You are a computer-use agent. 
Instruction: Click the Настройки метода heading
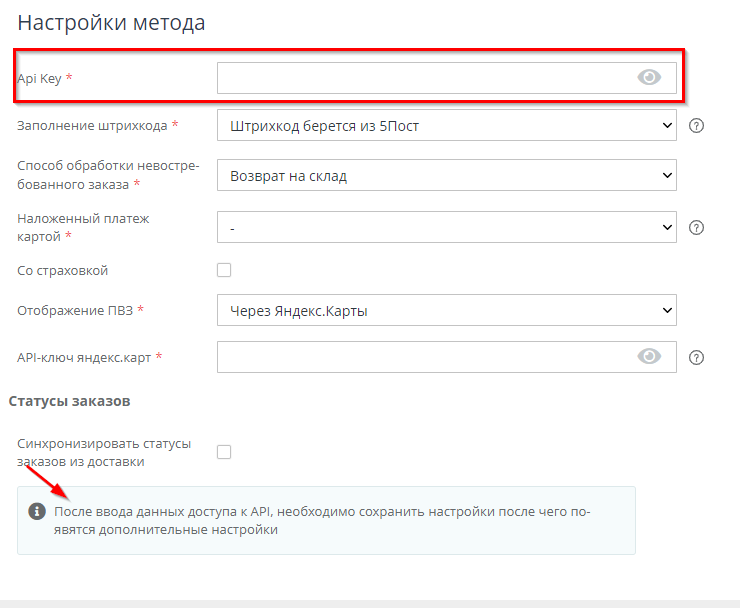click(111, 23)
